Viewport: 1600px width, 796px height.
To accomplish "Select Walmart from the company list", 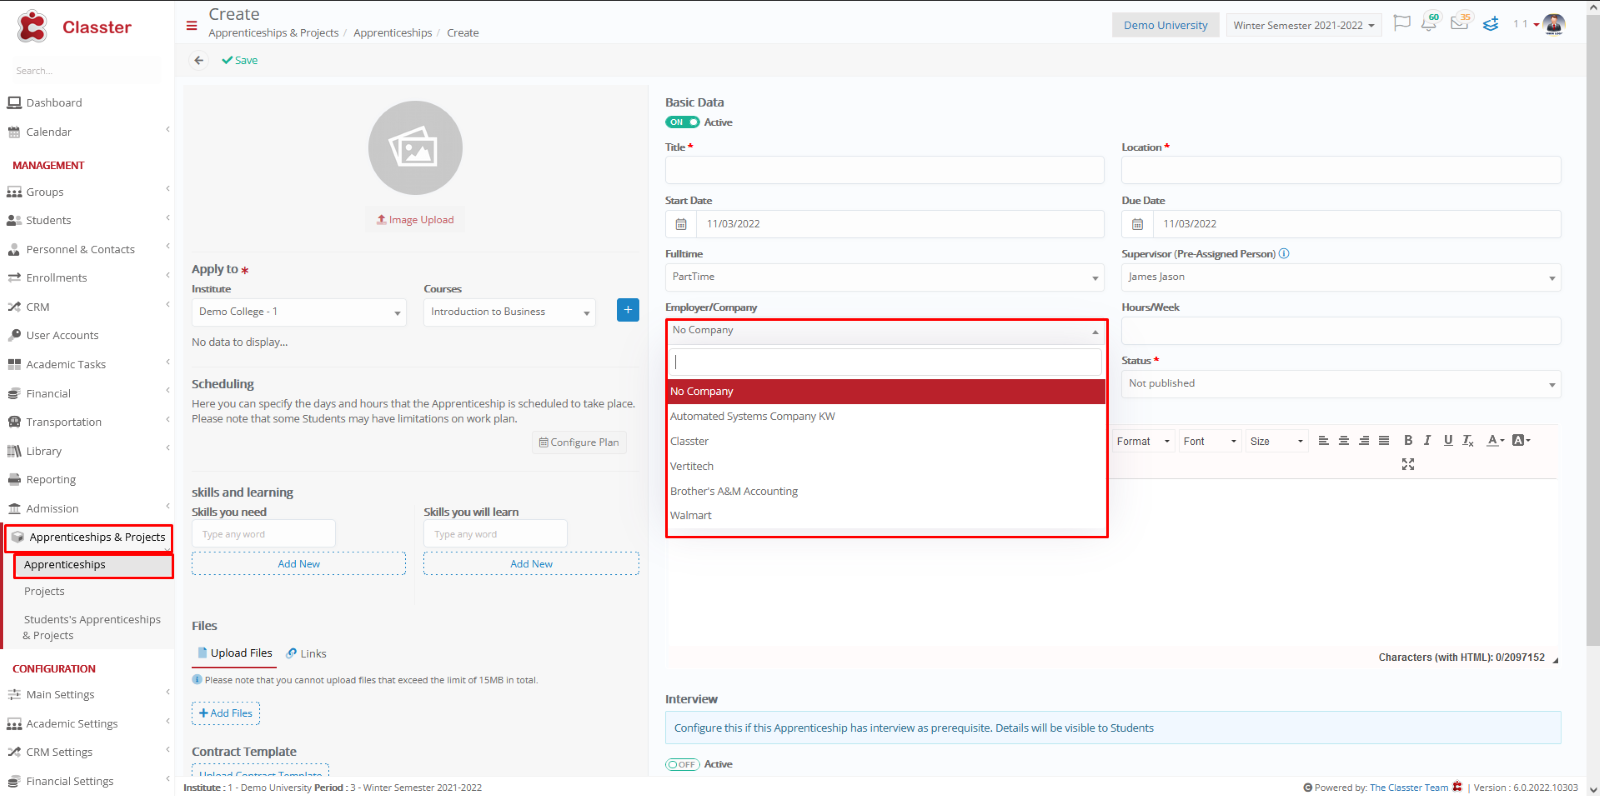I will click(x=886, y=515).
